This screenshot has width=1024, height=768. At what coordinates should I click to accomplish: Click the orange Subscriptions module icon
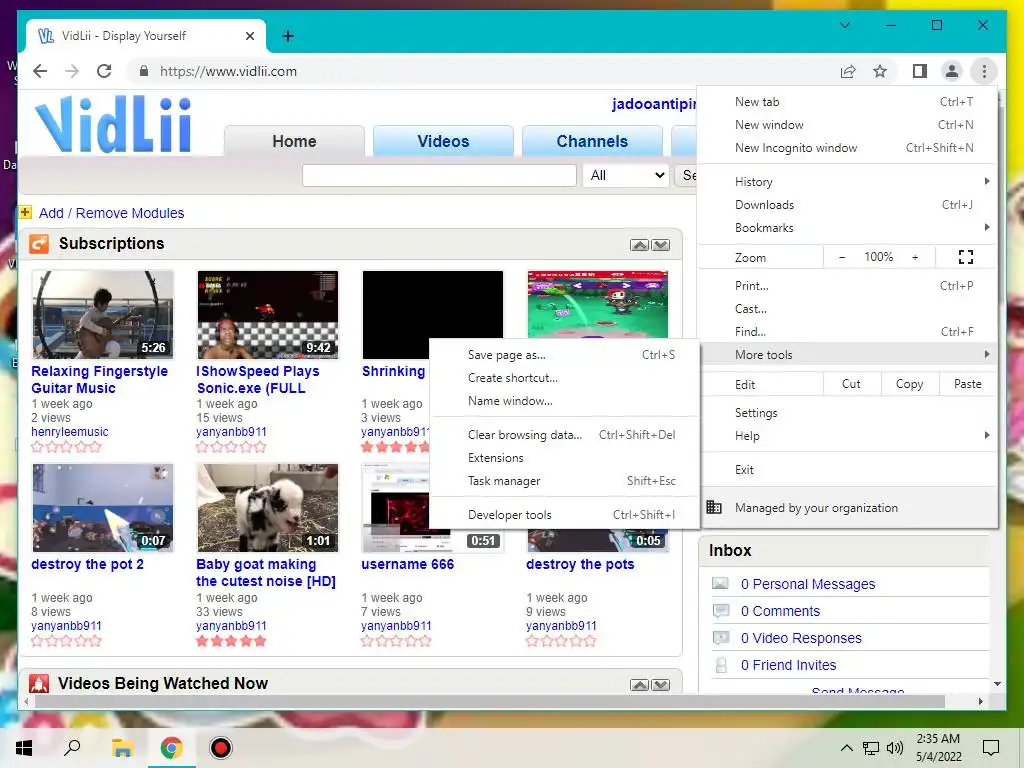39,244
